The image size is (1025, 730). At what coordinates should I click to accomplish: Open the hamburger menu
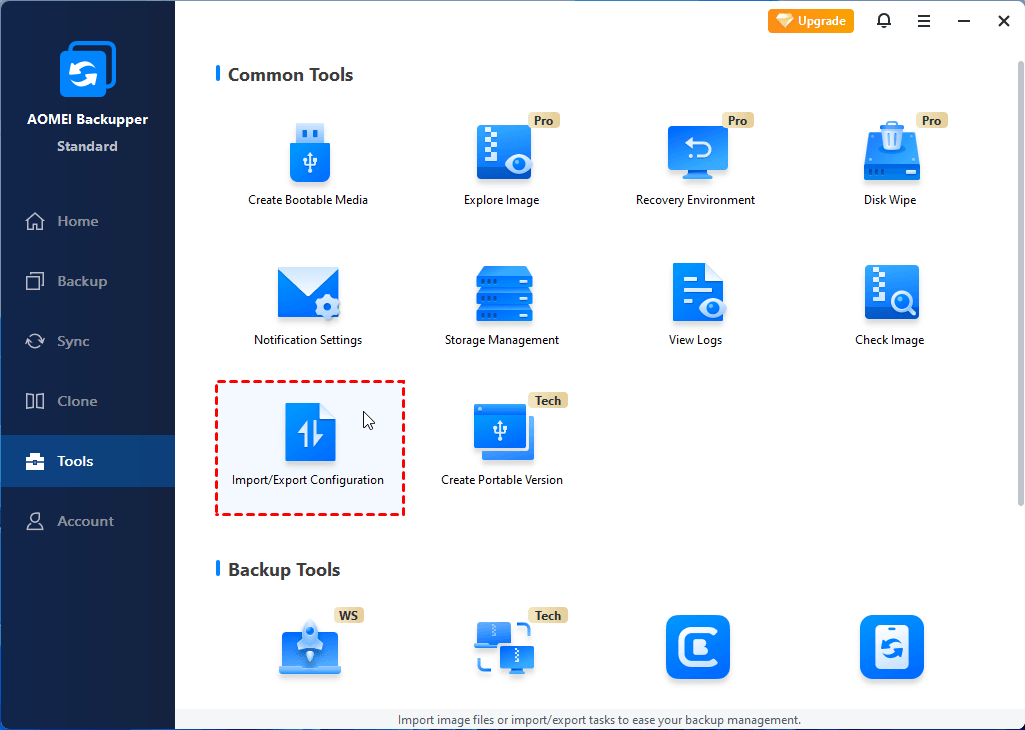(924, 22)
